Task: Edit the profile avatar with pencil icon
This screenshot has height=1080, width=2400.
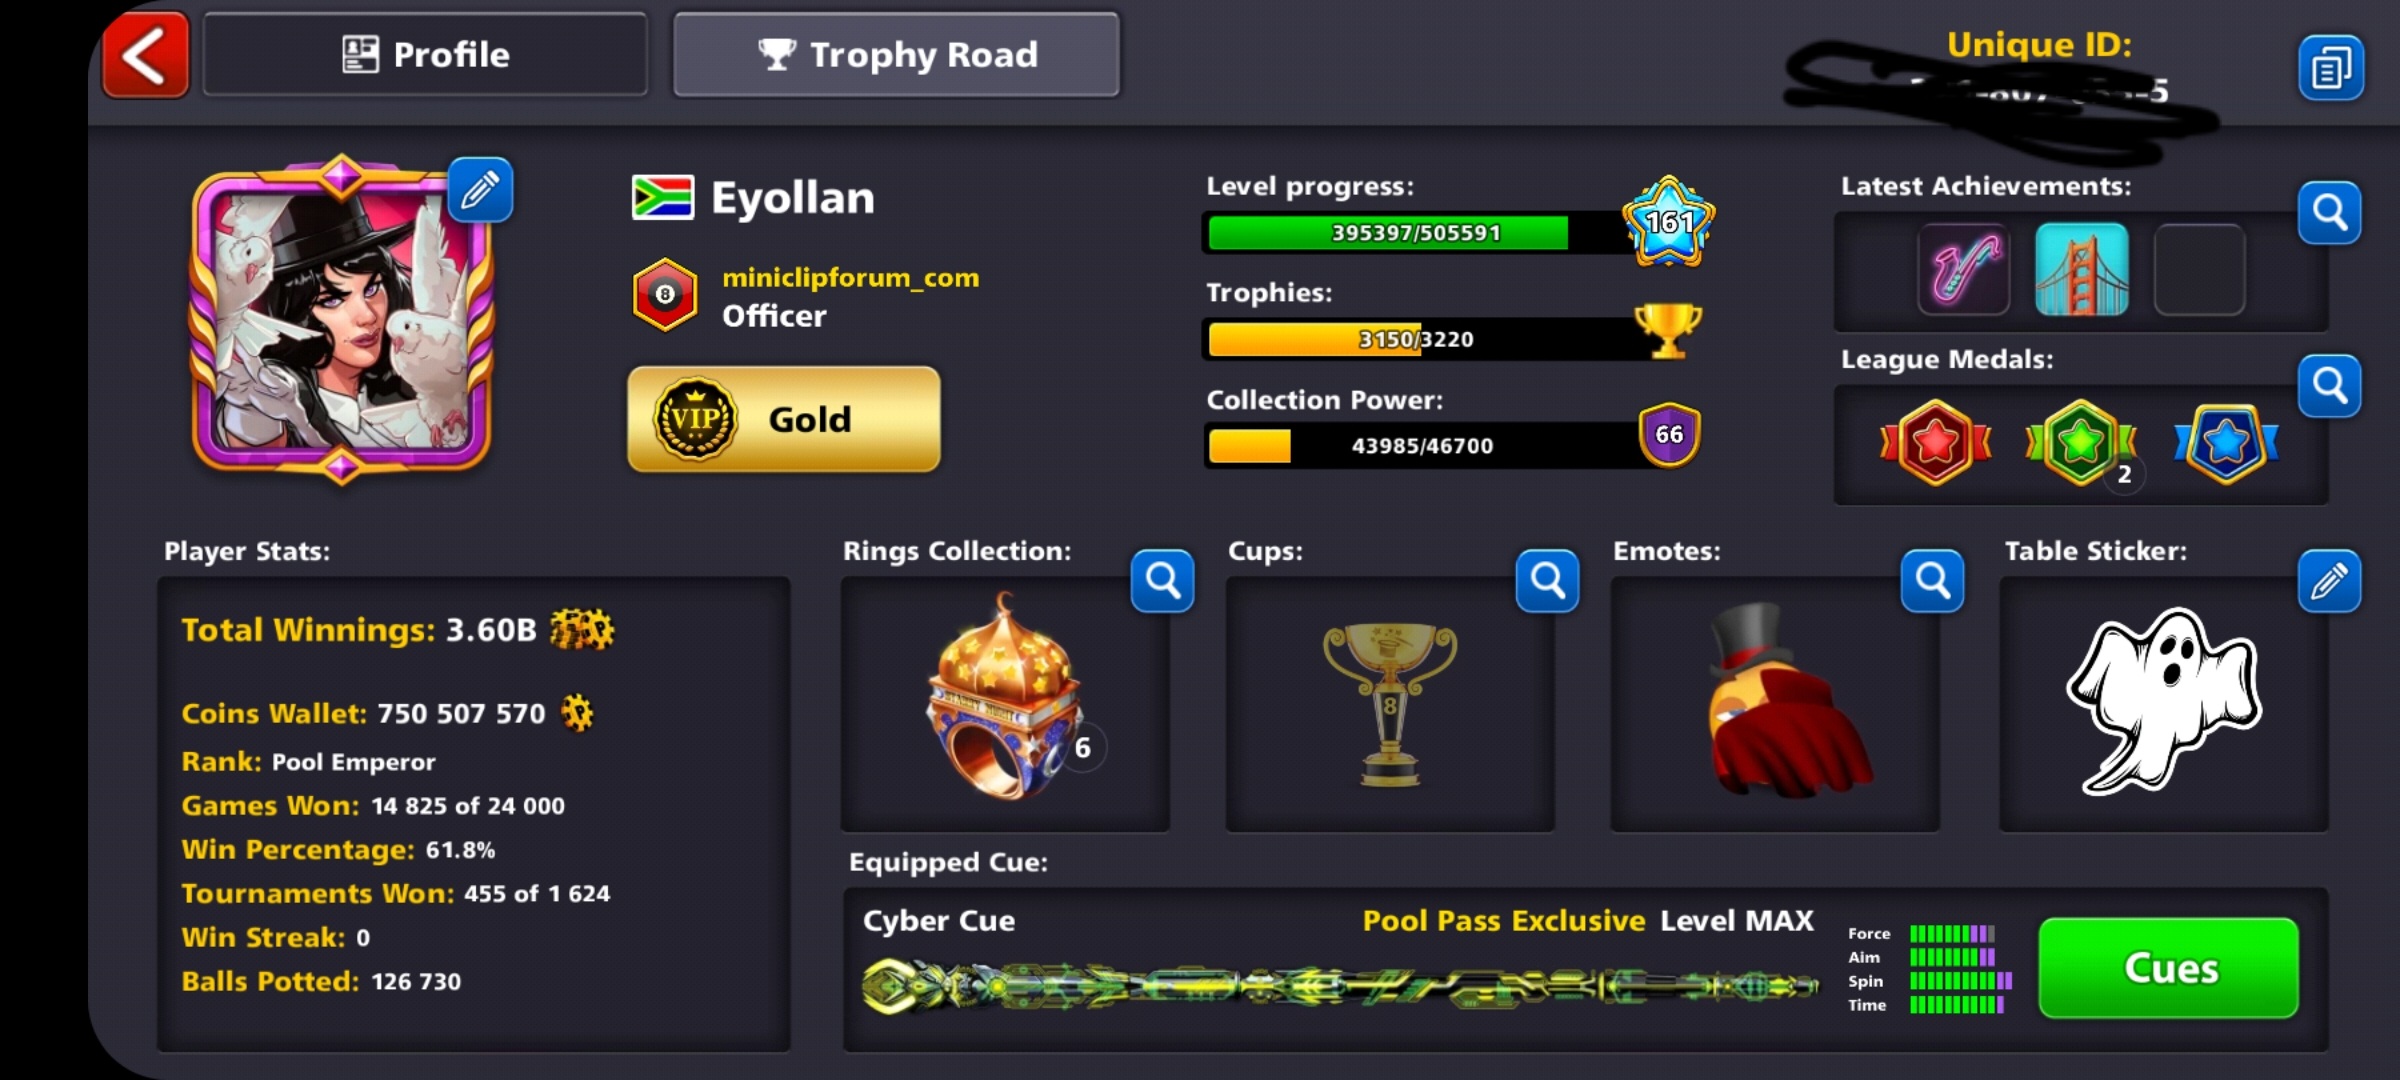Action: point(481,190)
